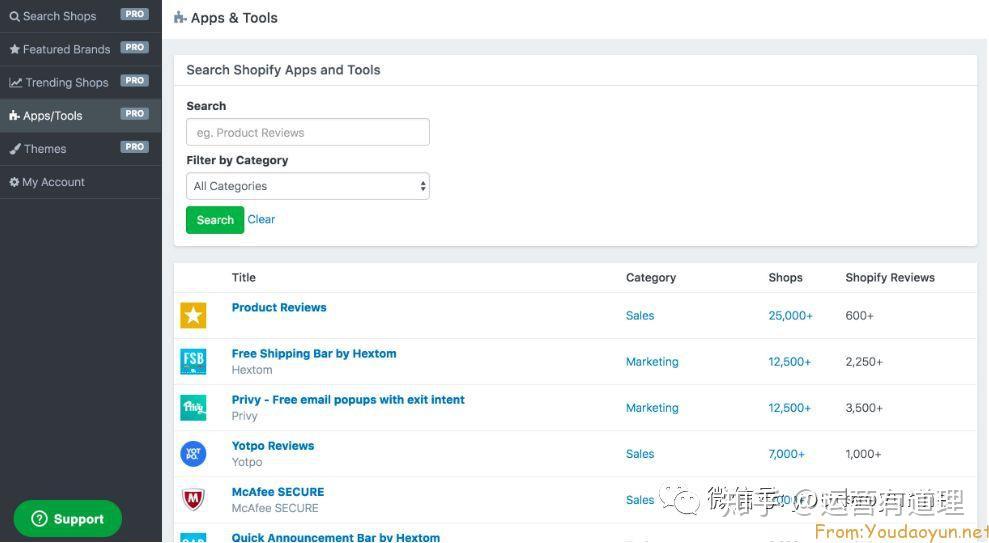Click Marketing category in Privy row

point(652,407)
